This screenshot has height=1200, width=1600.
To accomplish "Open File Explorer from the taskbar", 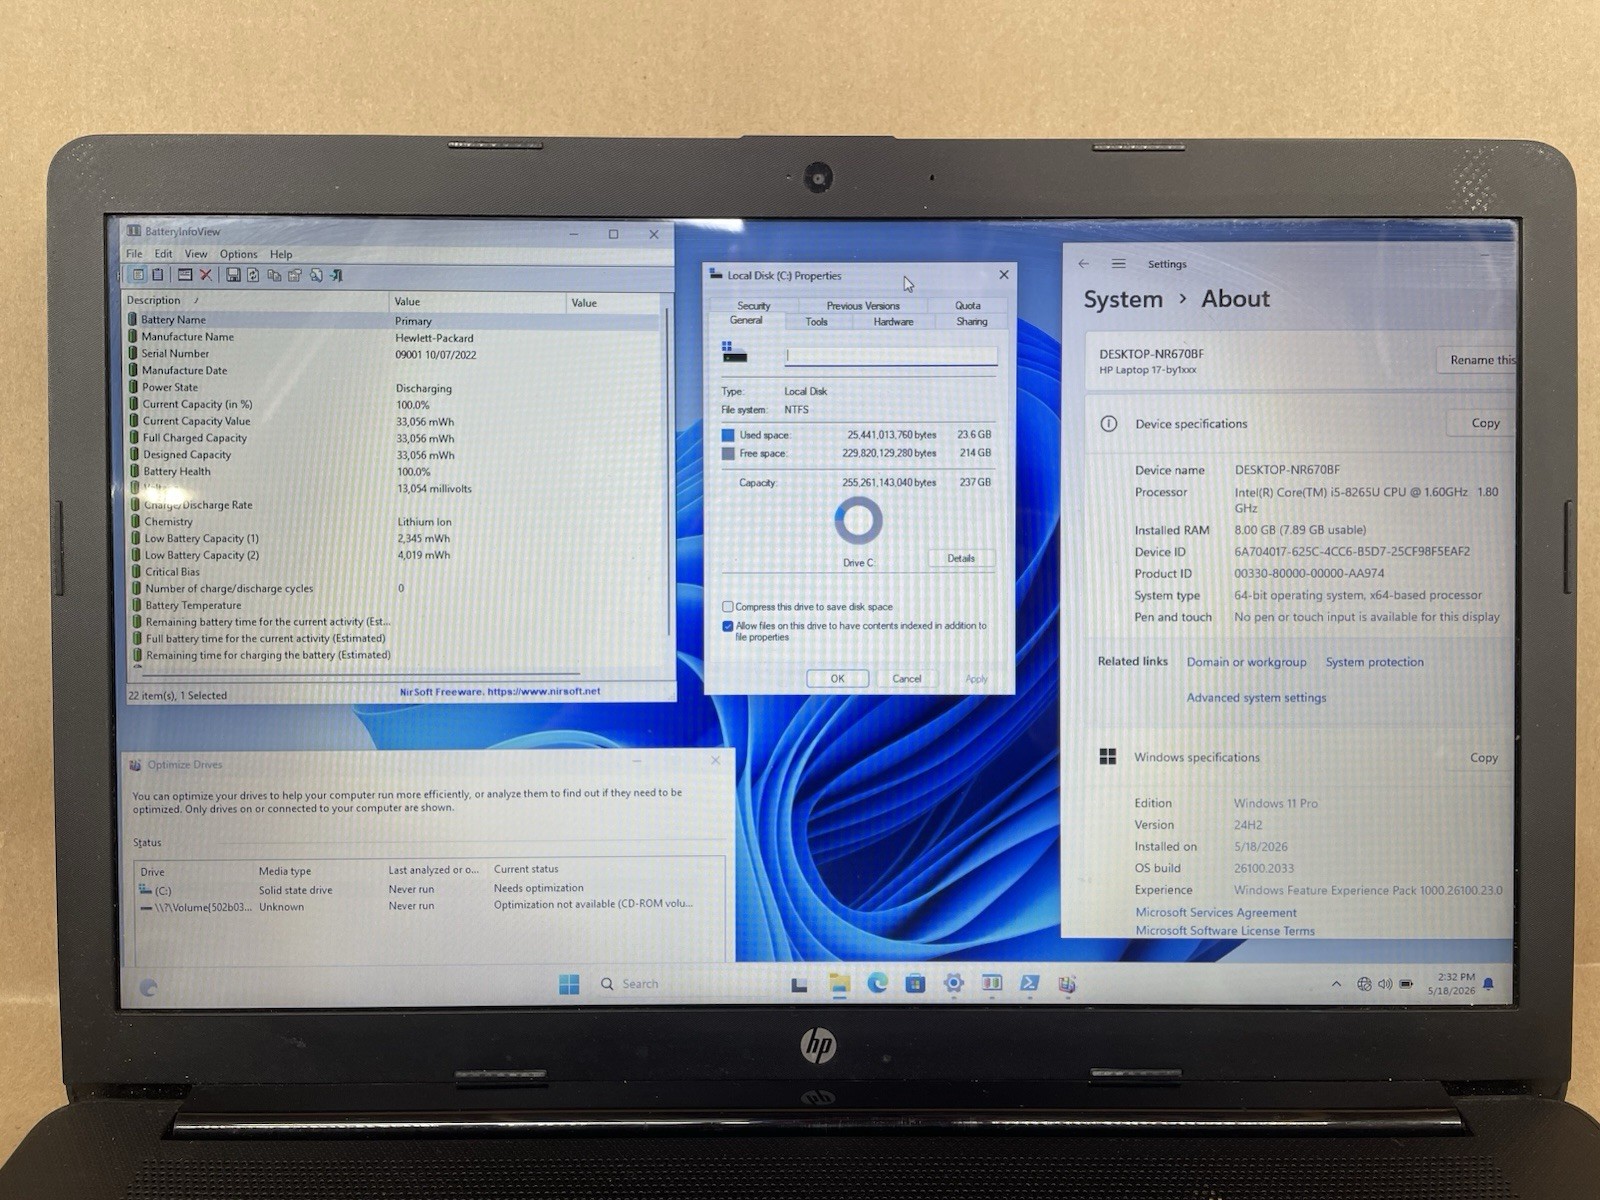I will (x=839, y=984).
